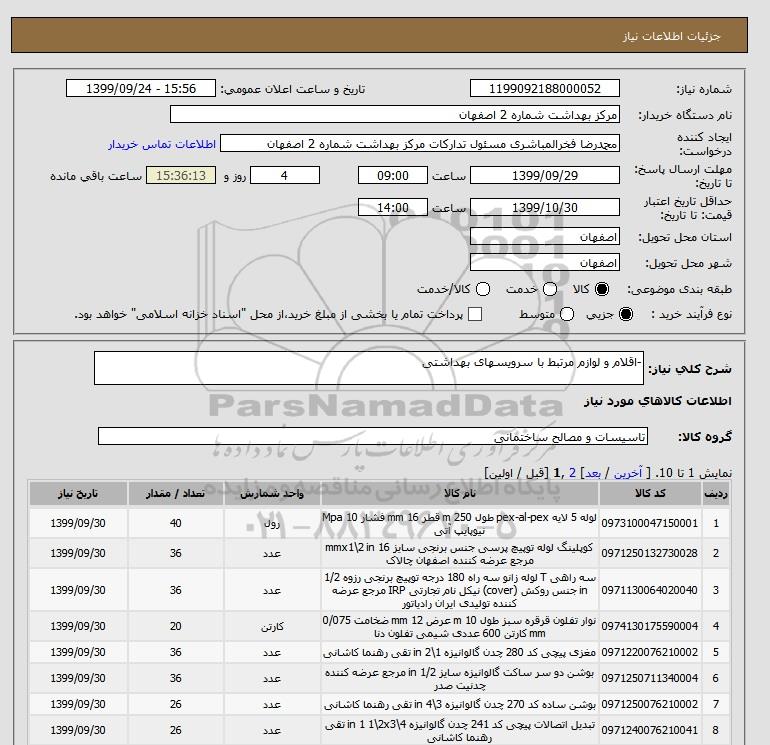Click the quantity 40 in row 1
The width and height of the screenshot is (770, 745).
[x=175, y=524]
